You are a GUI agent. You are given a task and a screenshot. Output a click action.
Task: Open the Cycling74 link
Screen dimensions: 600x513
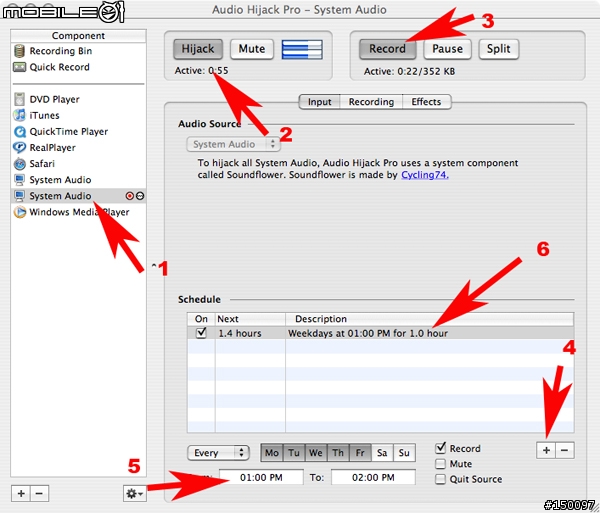click(425, 175)
